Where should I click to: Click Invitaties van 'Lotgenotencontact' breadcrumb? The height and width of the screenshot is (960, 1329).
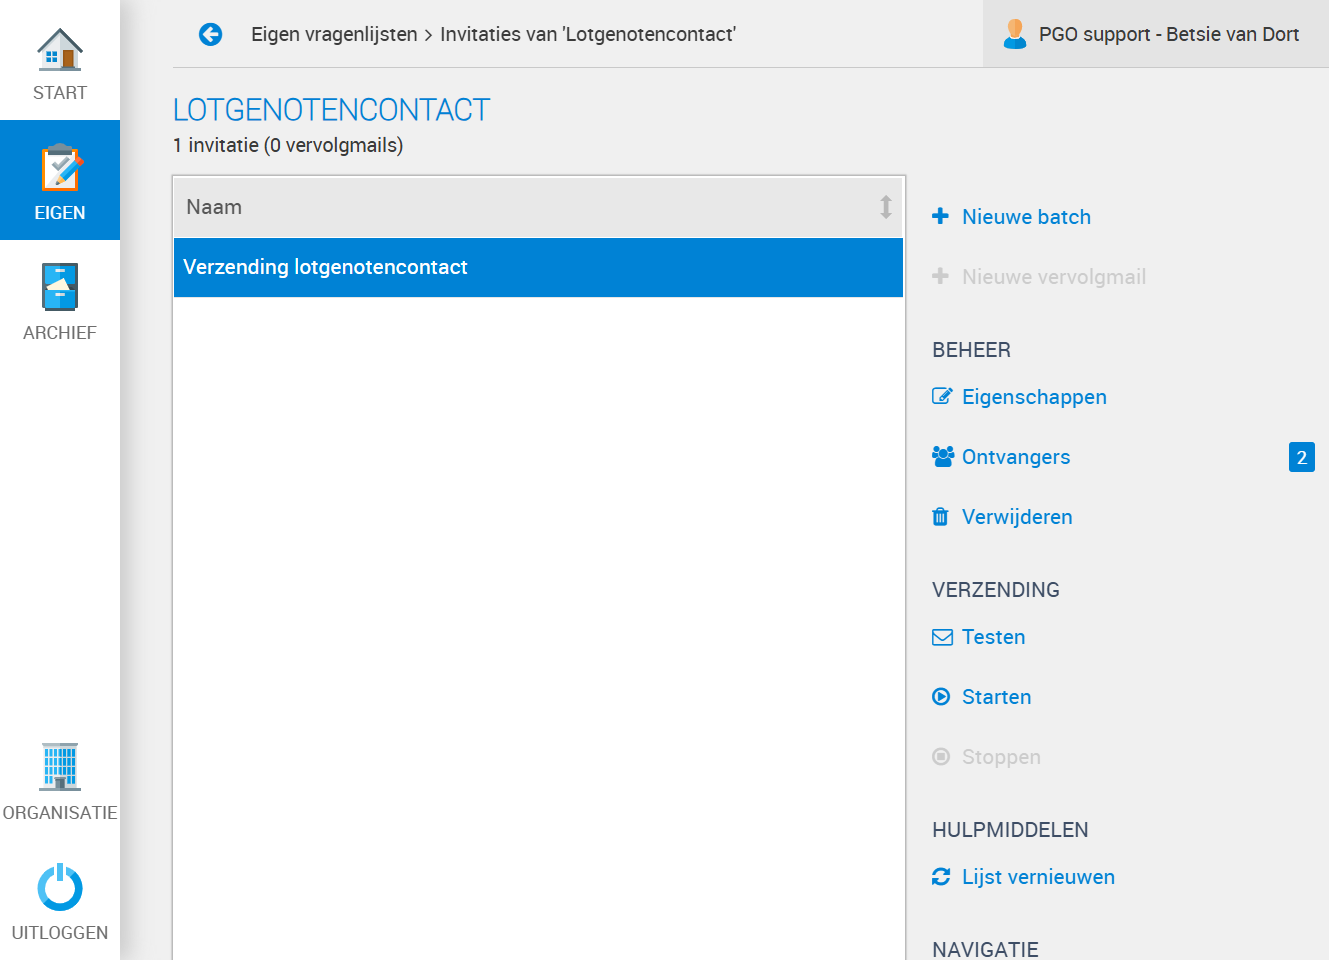(x=588, y=34)
